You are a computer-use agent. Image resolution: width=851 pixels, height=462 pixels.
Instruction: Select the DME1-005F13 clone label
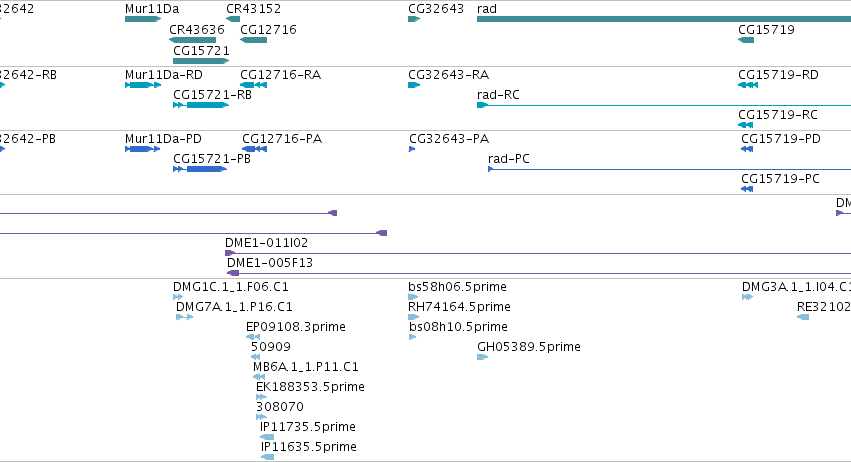pyautogui.click(x=270, y=262)
